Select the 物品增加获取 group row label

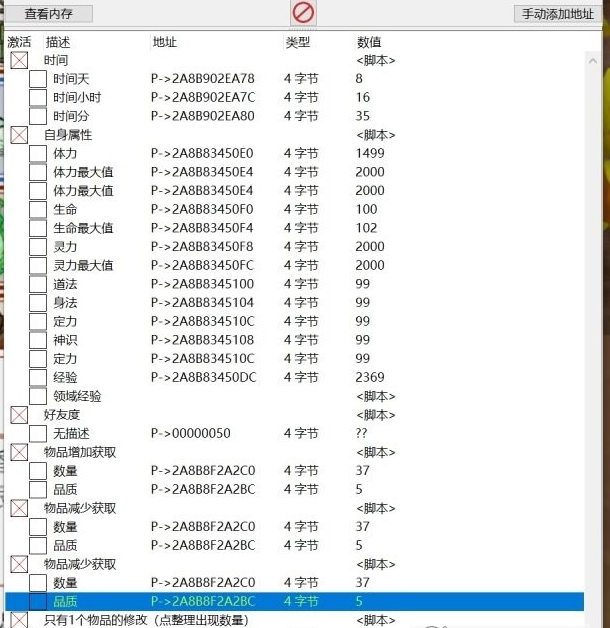tap(80, 452)
